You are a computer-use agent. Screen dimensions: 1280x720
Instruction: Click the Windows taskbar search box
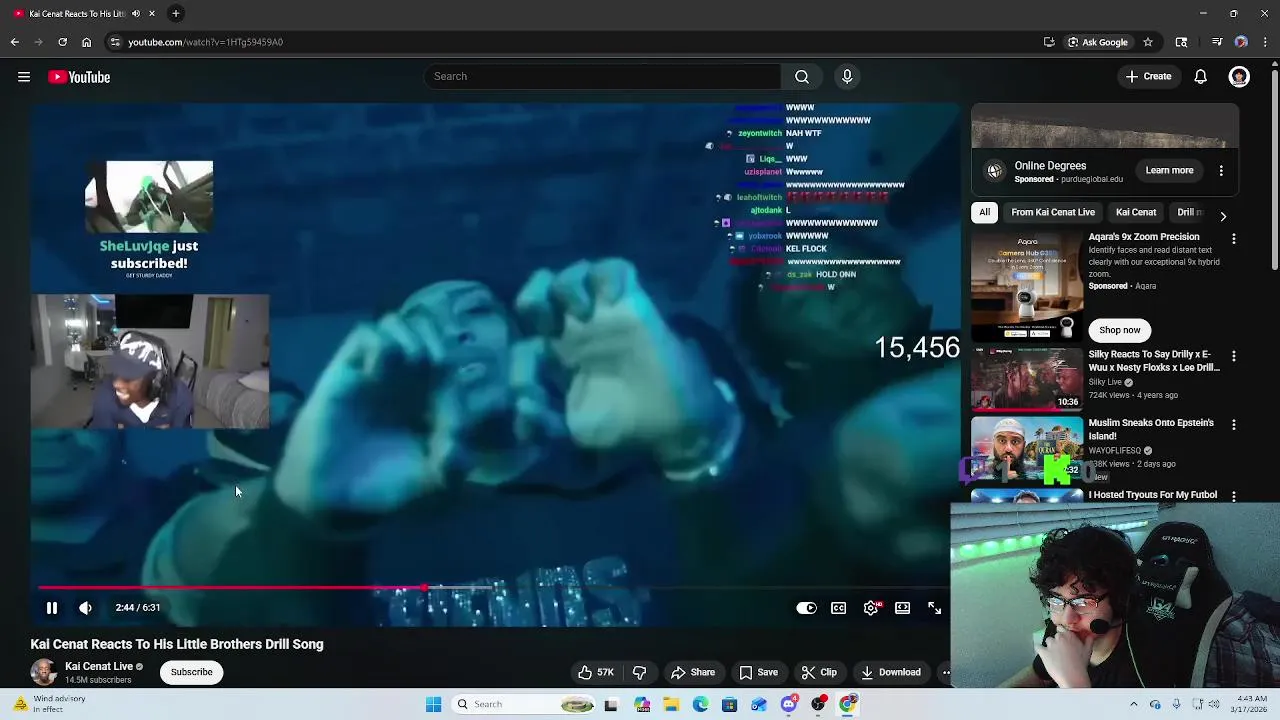(525, 704)
